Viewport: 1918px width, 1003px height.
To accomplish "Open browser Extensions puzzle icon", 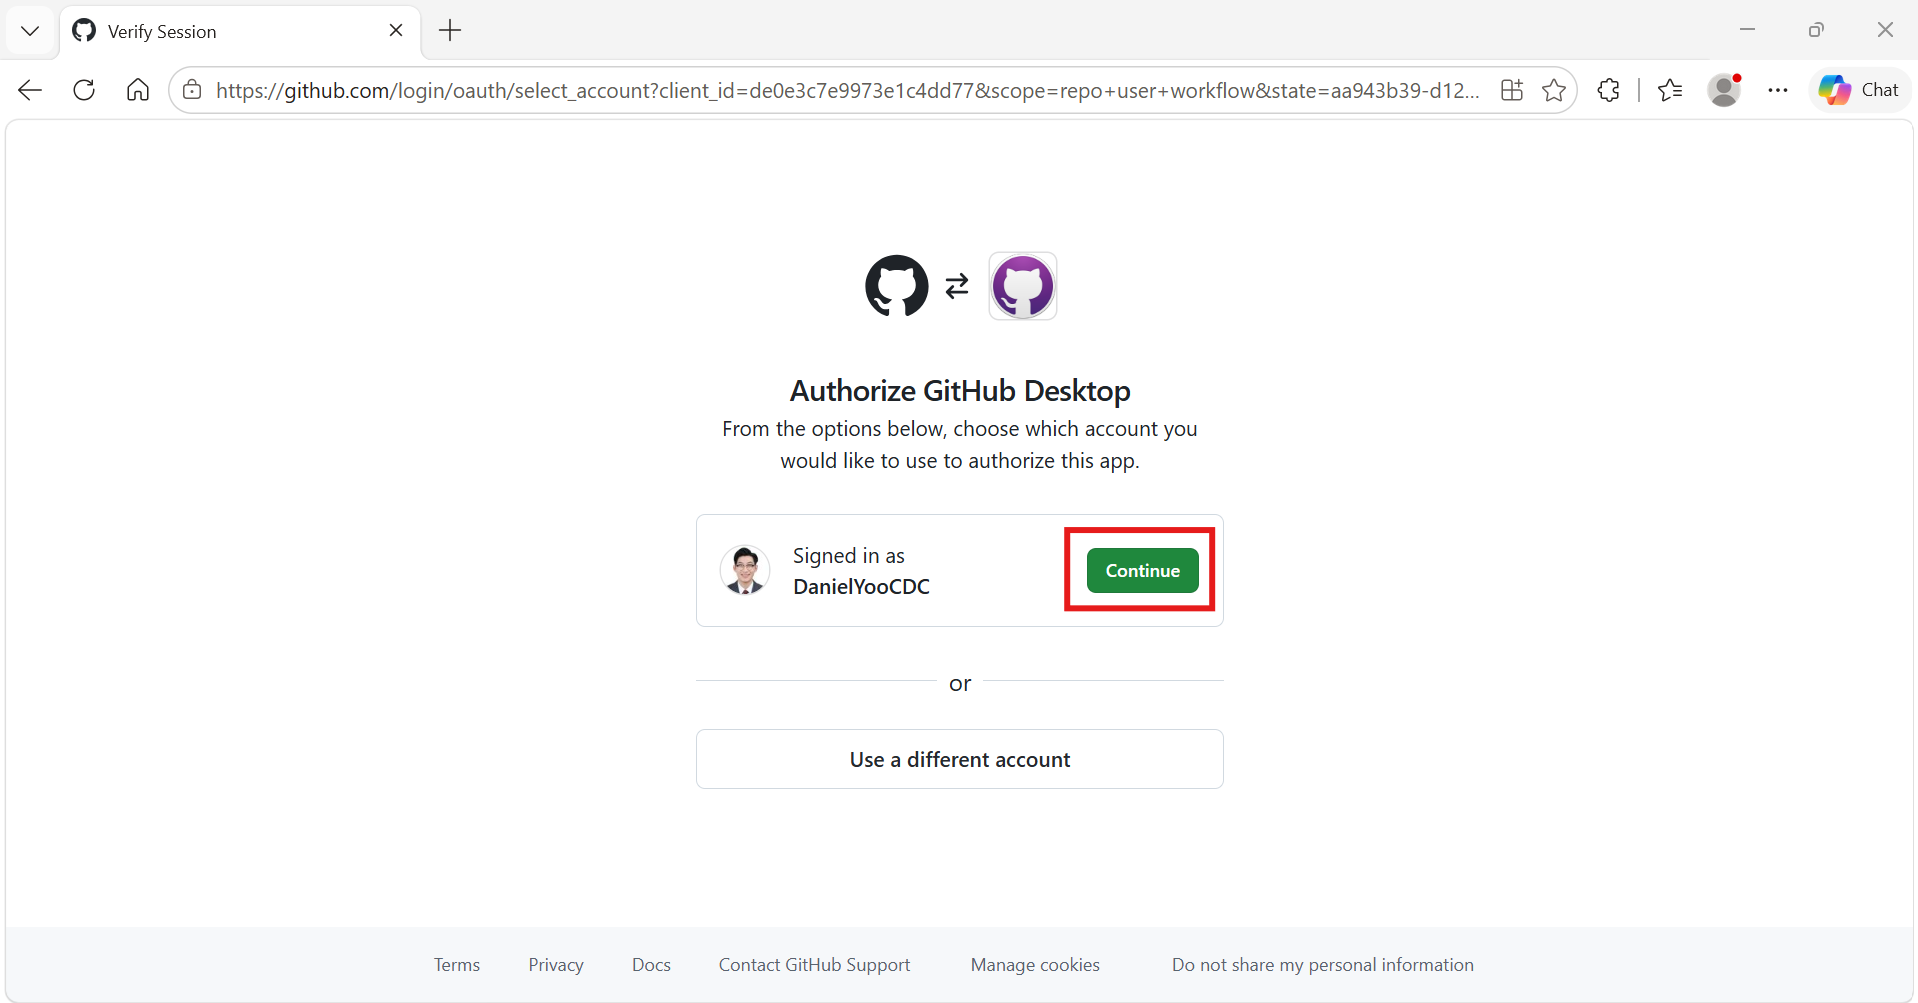I will (x=1608, y=90).
